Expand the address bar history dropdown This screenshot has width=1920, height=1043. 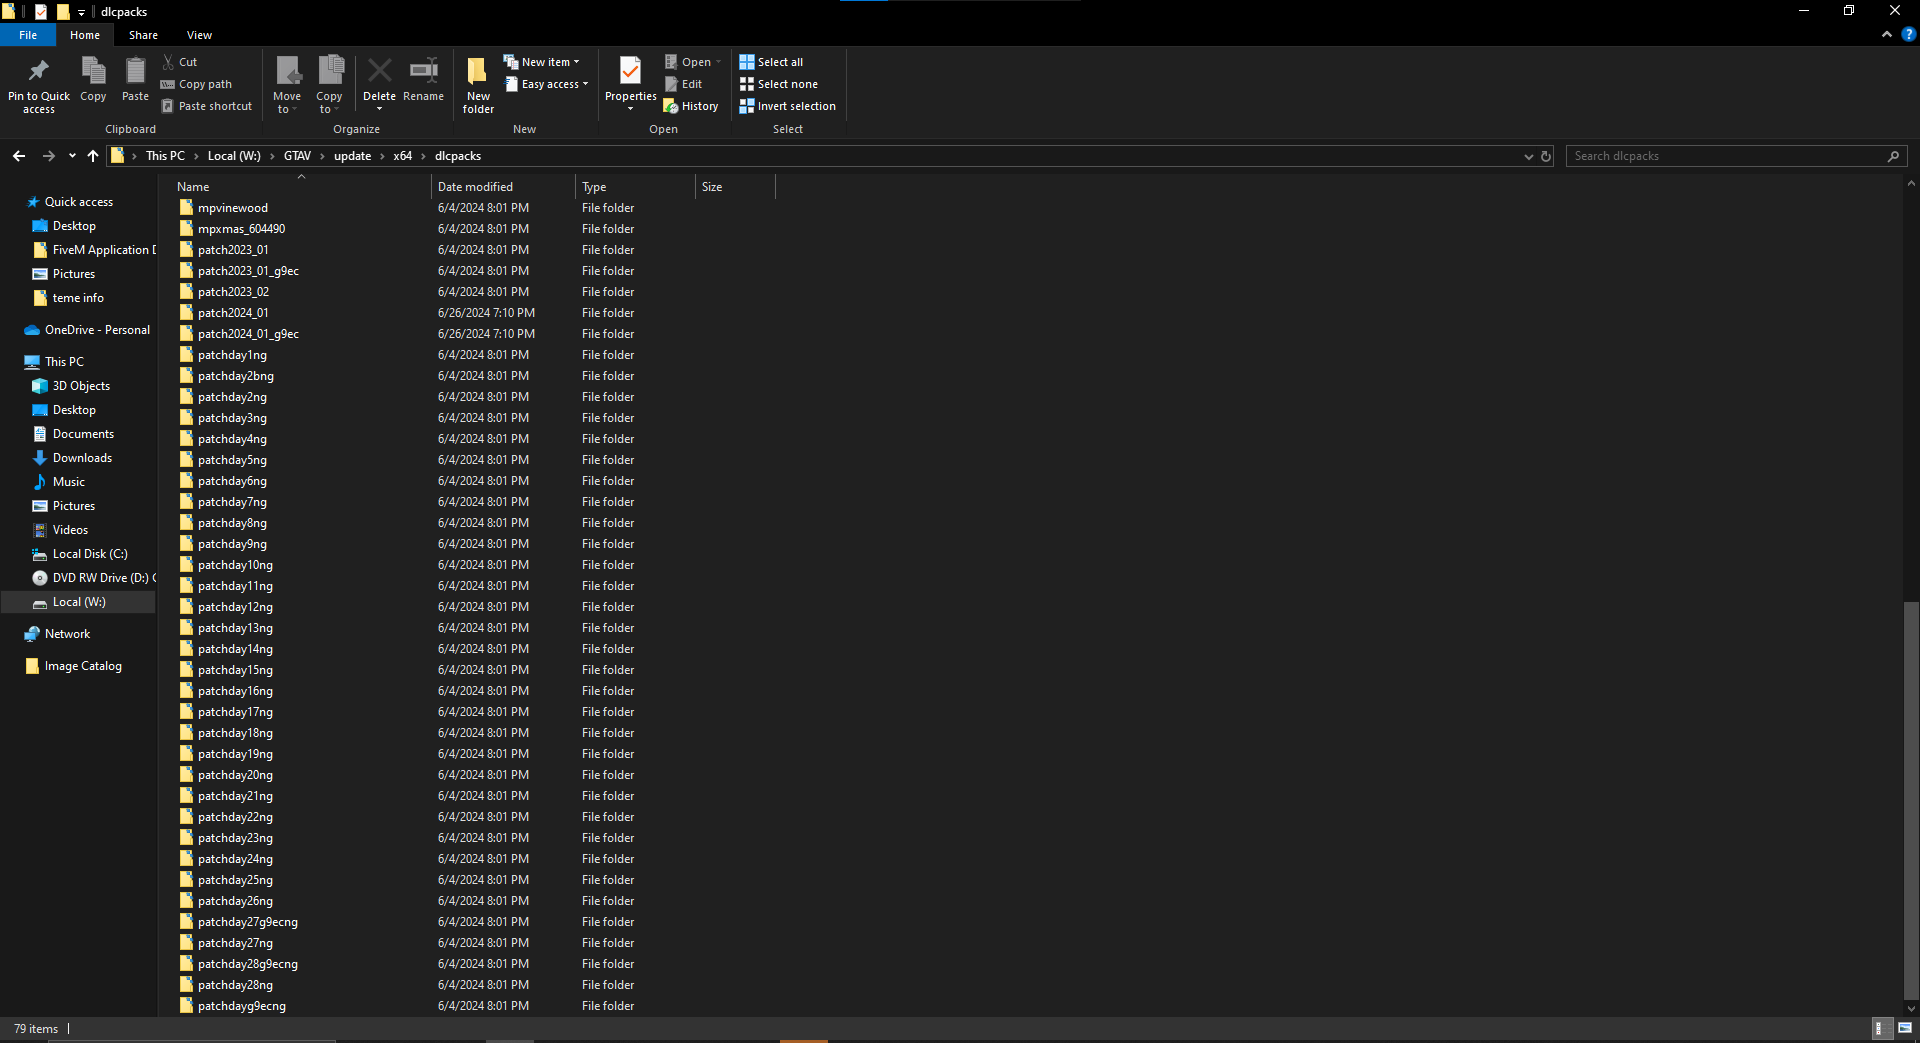1528,156
